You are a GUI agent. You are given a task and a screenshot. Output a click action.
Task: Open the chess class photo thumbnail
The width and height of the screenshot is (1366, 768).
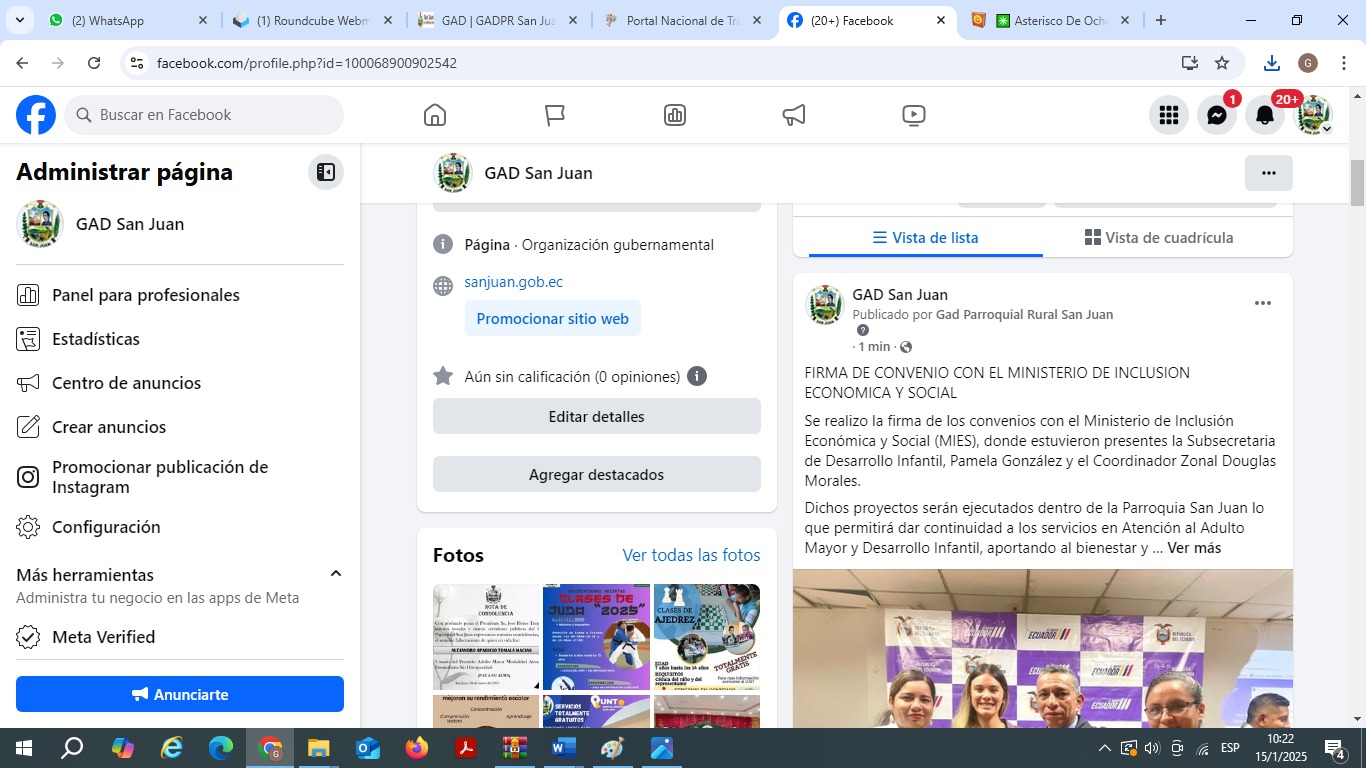coord(706,636)
